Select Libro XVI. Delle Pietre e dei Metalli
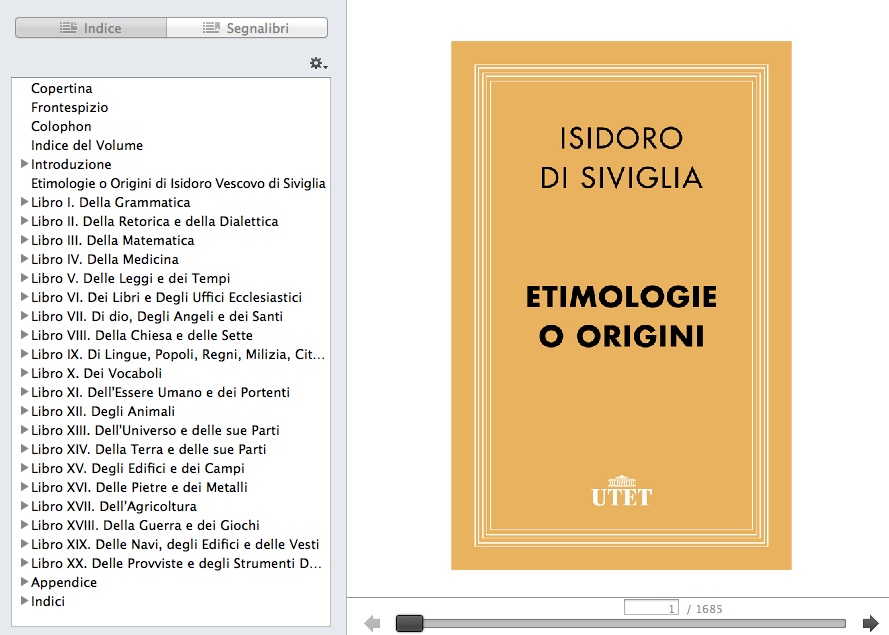Image resolution: width=889 pixels, height=635 pixels. point(139,487)
